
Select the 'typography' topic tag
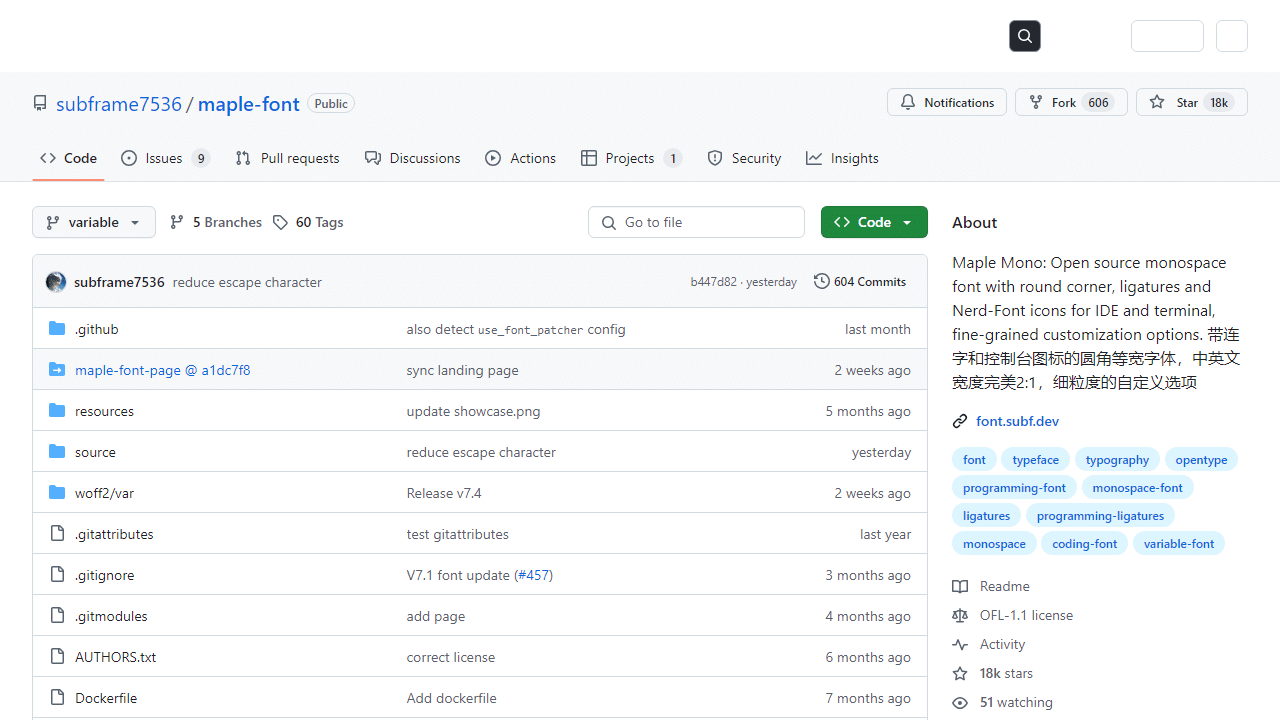click(x=1117, y=460)
